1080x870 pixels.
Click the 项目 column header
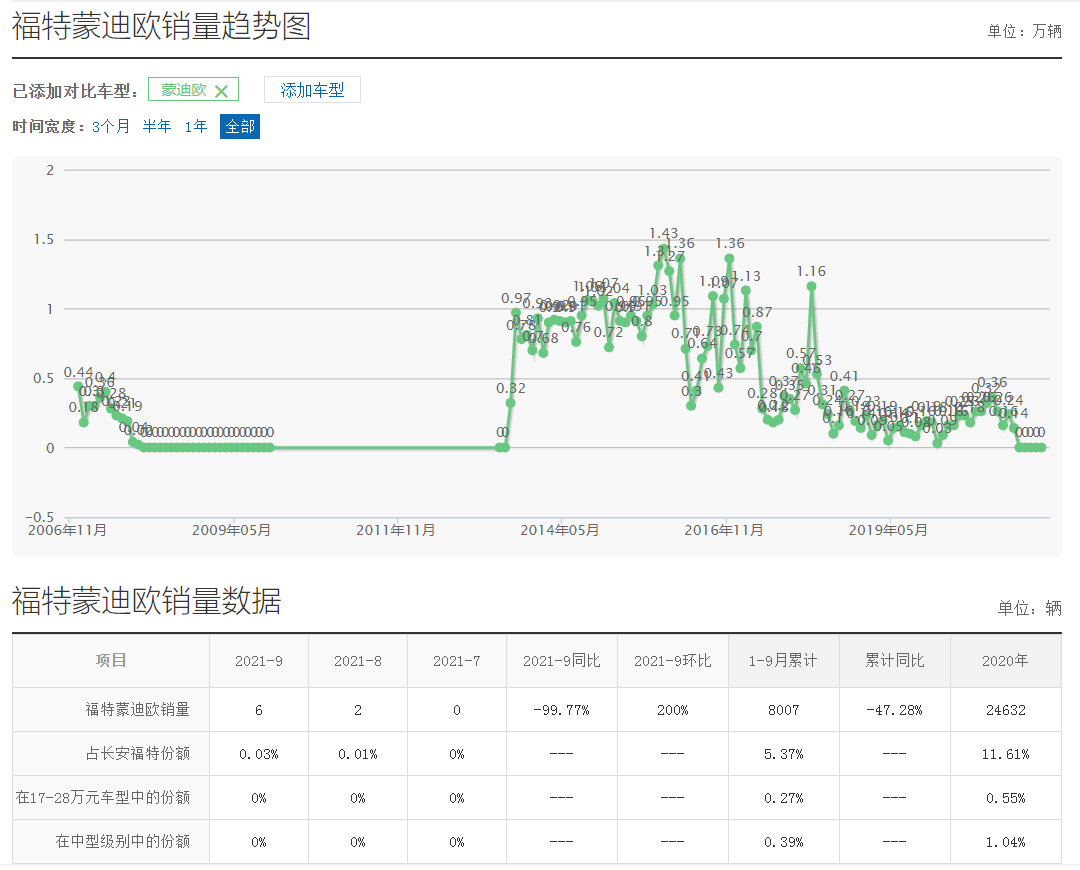111,661
